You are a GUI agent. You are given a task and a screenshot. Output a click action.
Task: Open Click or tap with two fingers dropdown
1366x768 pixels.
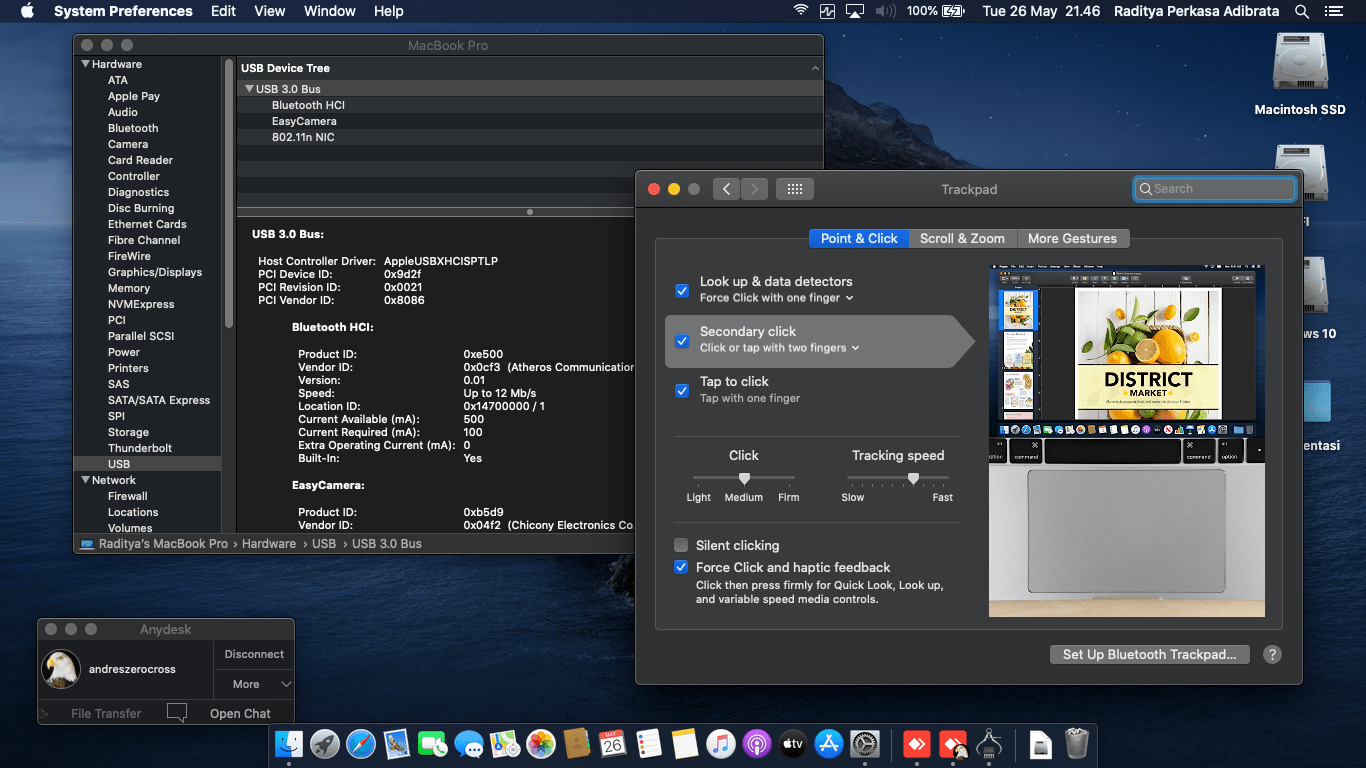tap(780, 348)
